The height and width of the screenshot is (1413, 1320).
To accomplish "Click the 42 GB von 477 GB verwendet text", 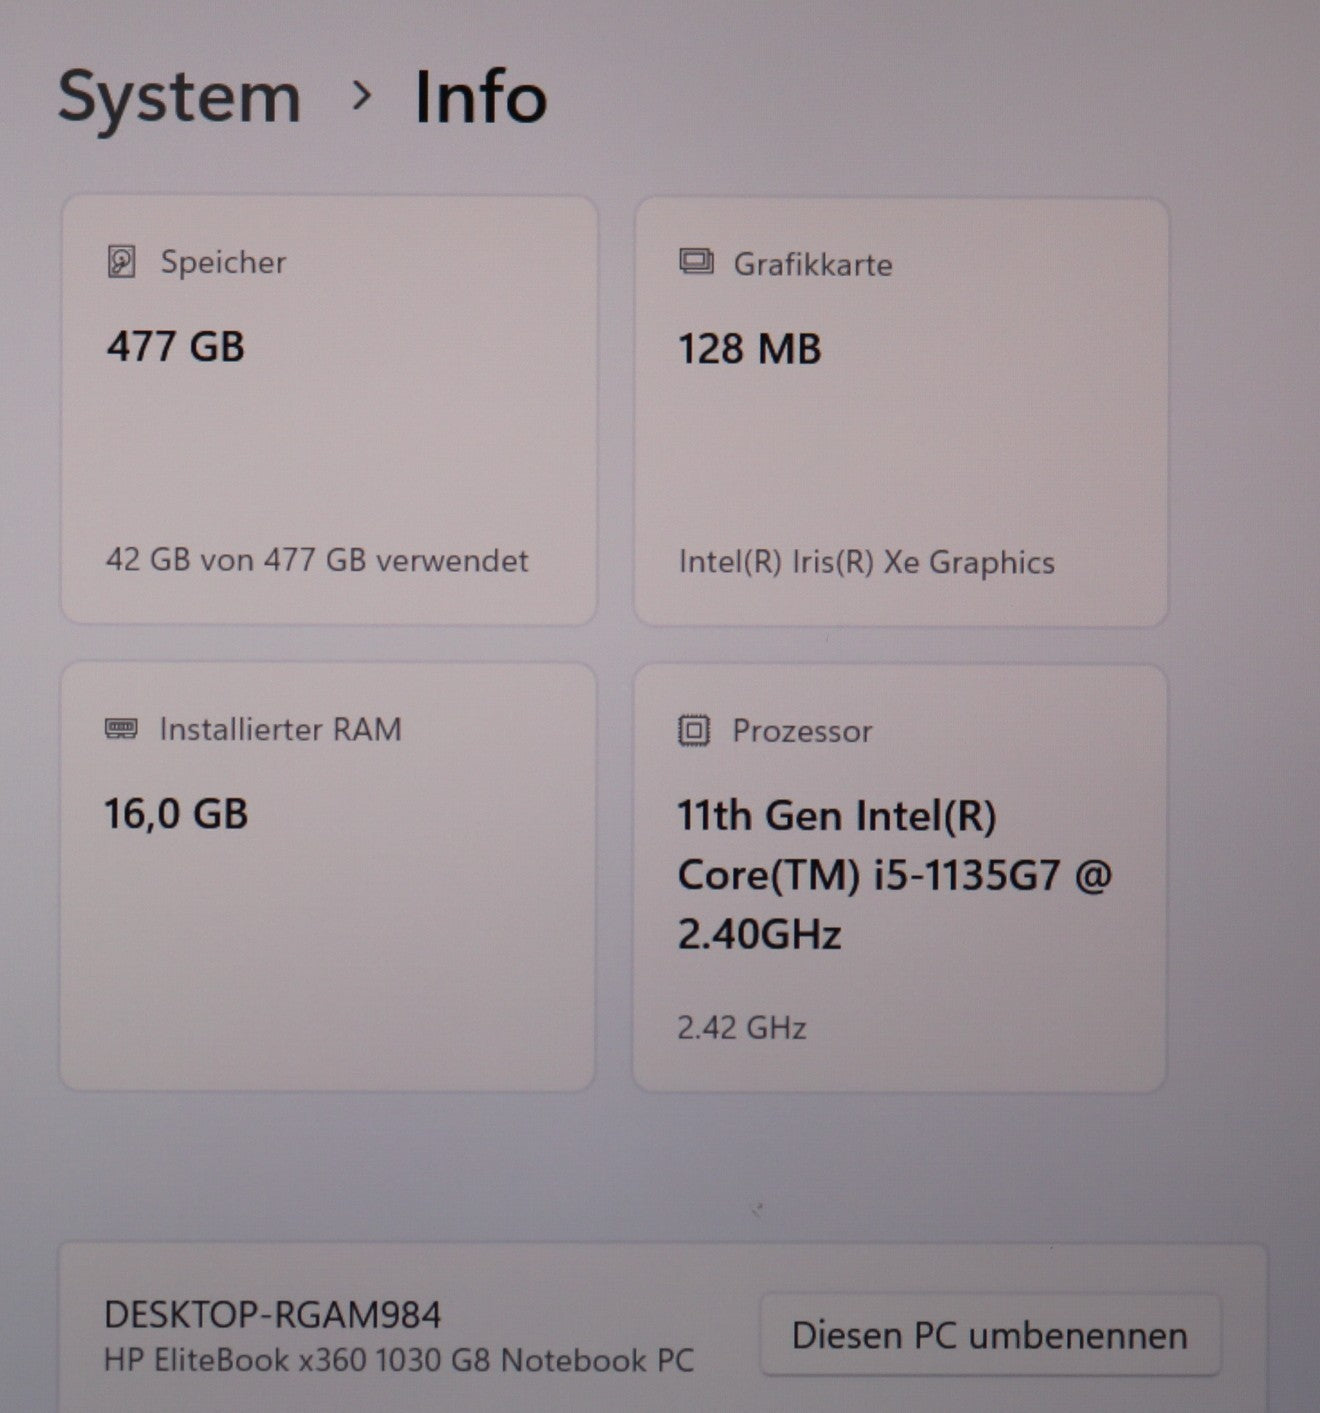I will click(x=317, y=560).
